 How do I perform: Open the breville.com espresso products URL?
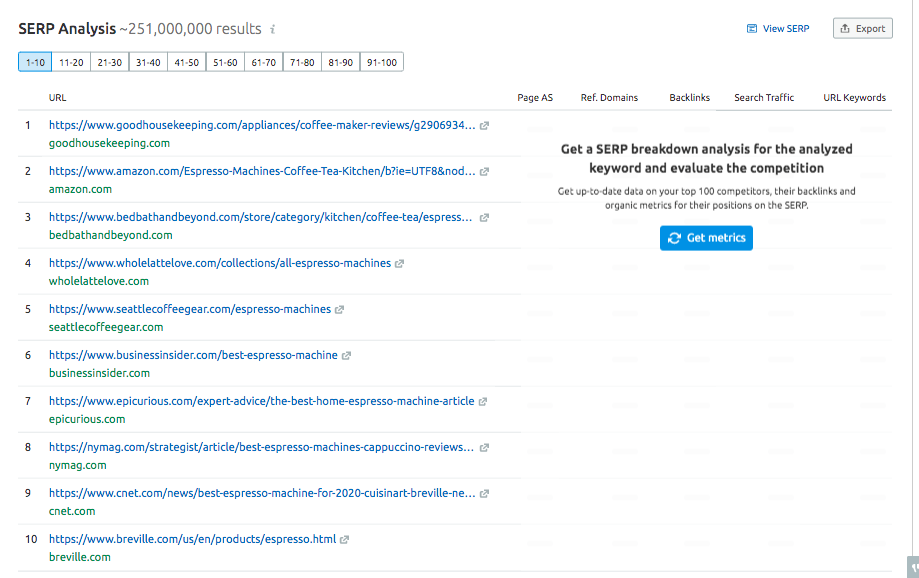[x=192, y=539]
